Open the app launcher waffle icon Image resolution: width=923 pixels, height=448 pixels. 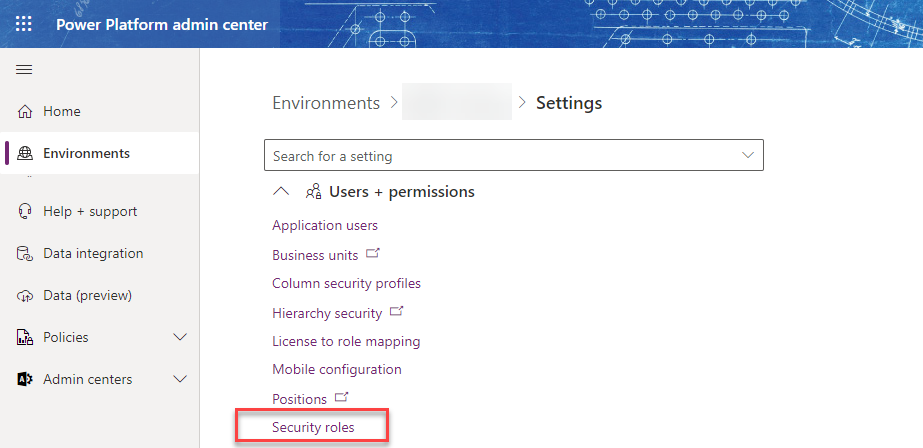24,24
